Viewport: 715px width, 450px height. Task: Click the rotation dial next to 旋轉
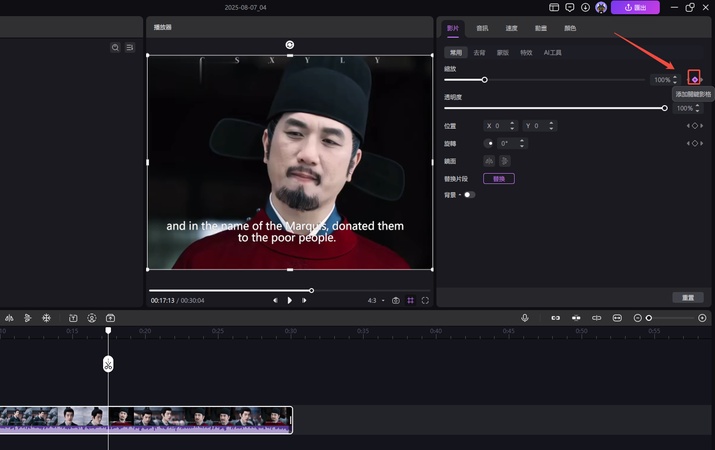coord(489,143)
